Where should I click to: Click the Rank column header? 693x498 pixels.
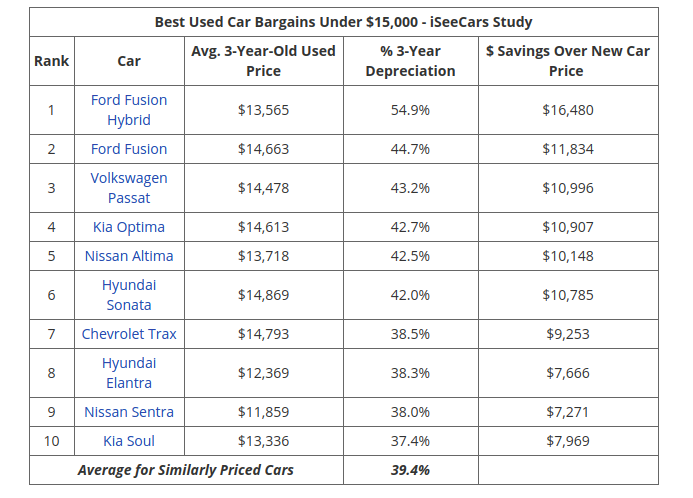(51, 61)
